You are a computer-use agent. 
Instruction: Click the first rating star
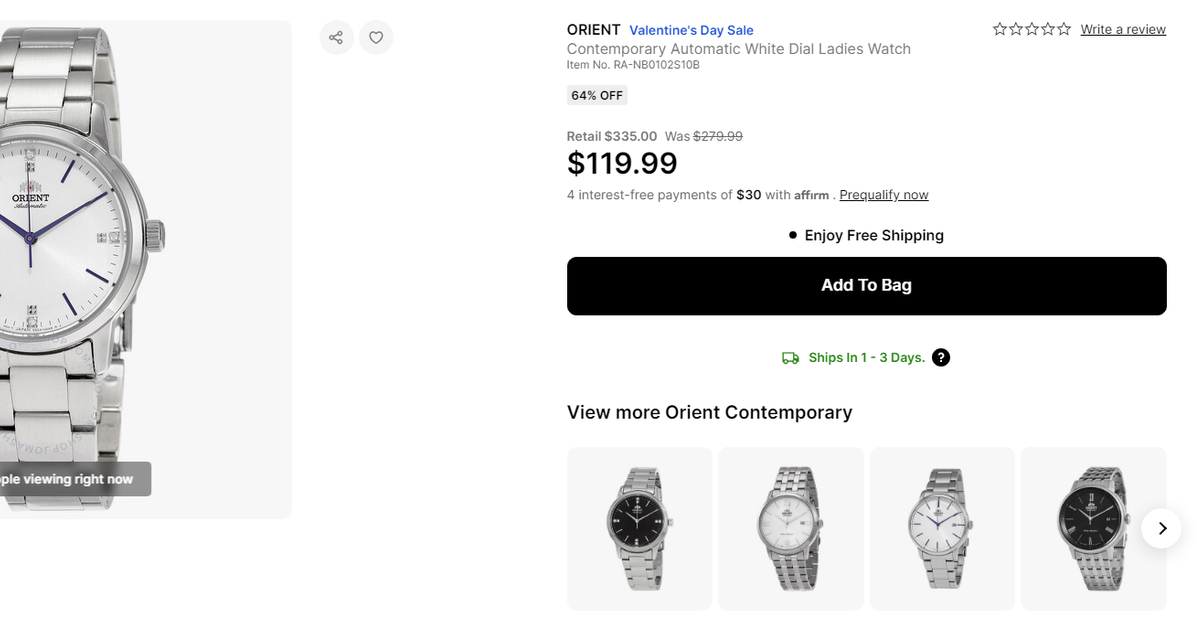point(1000,29)
